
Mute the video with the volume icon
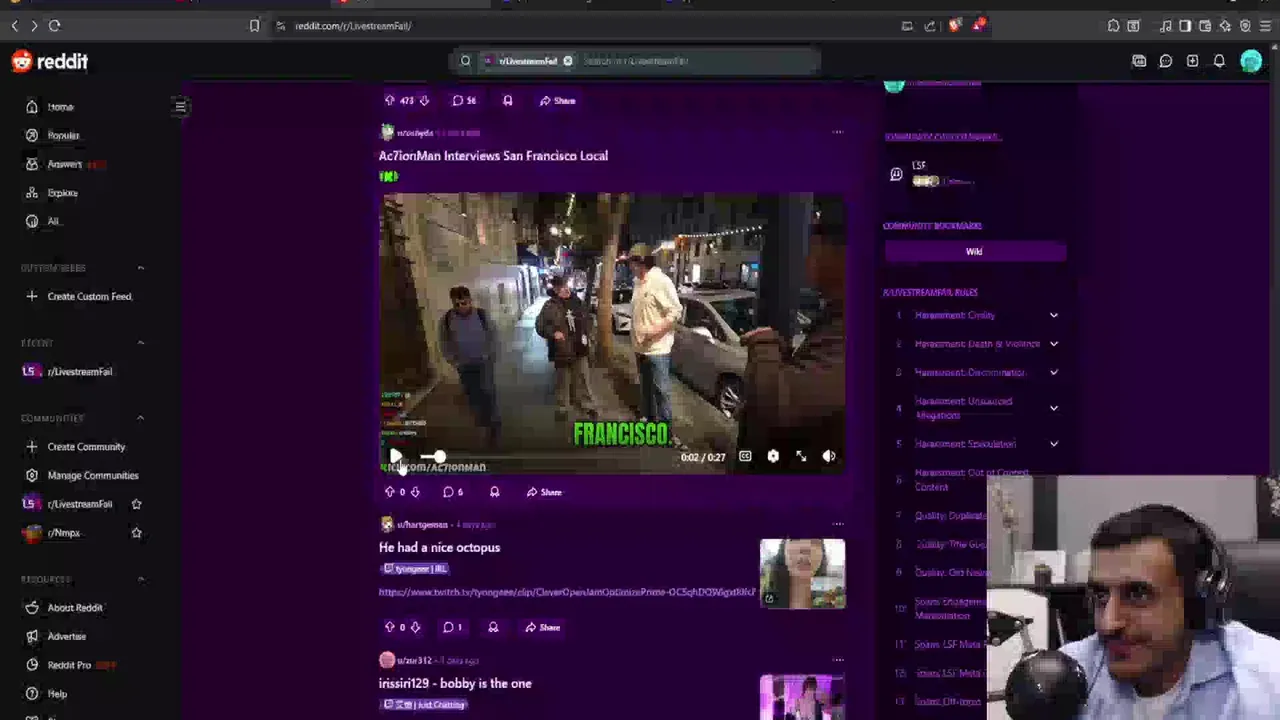[829, 457]
